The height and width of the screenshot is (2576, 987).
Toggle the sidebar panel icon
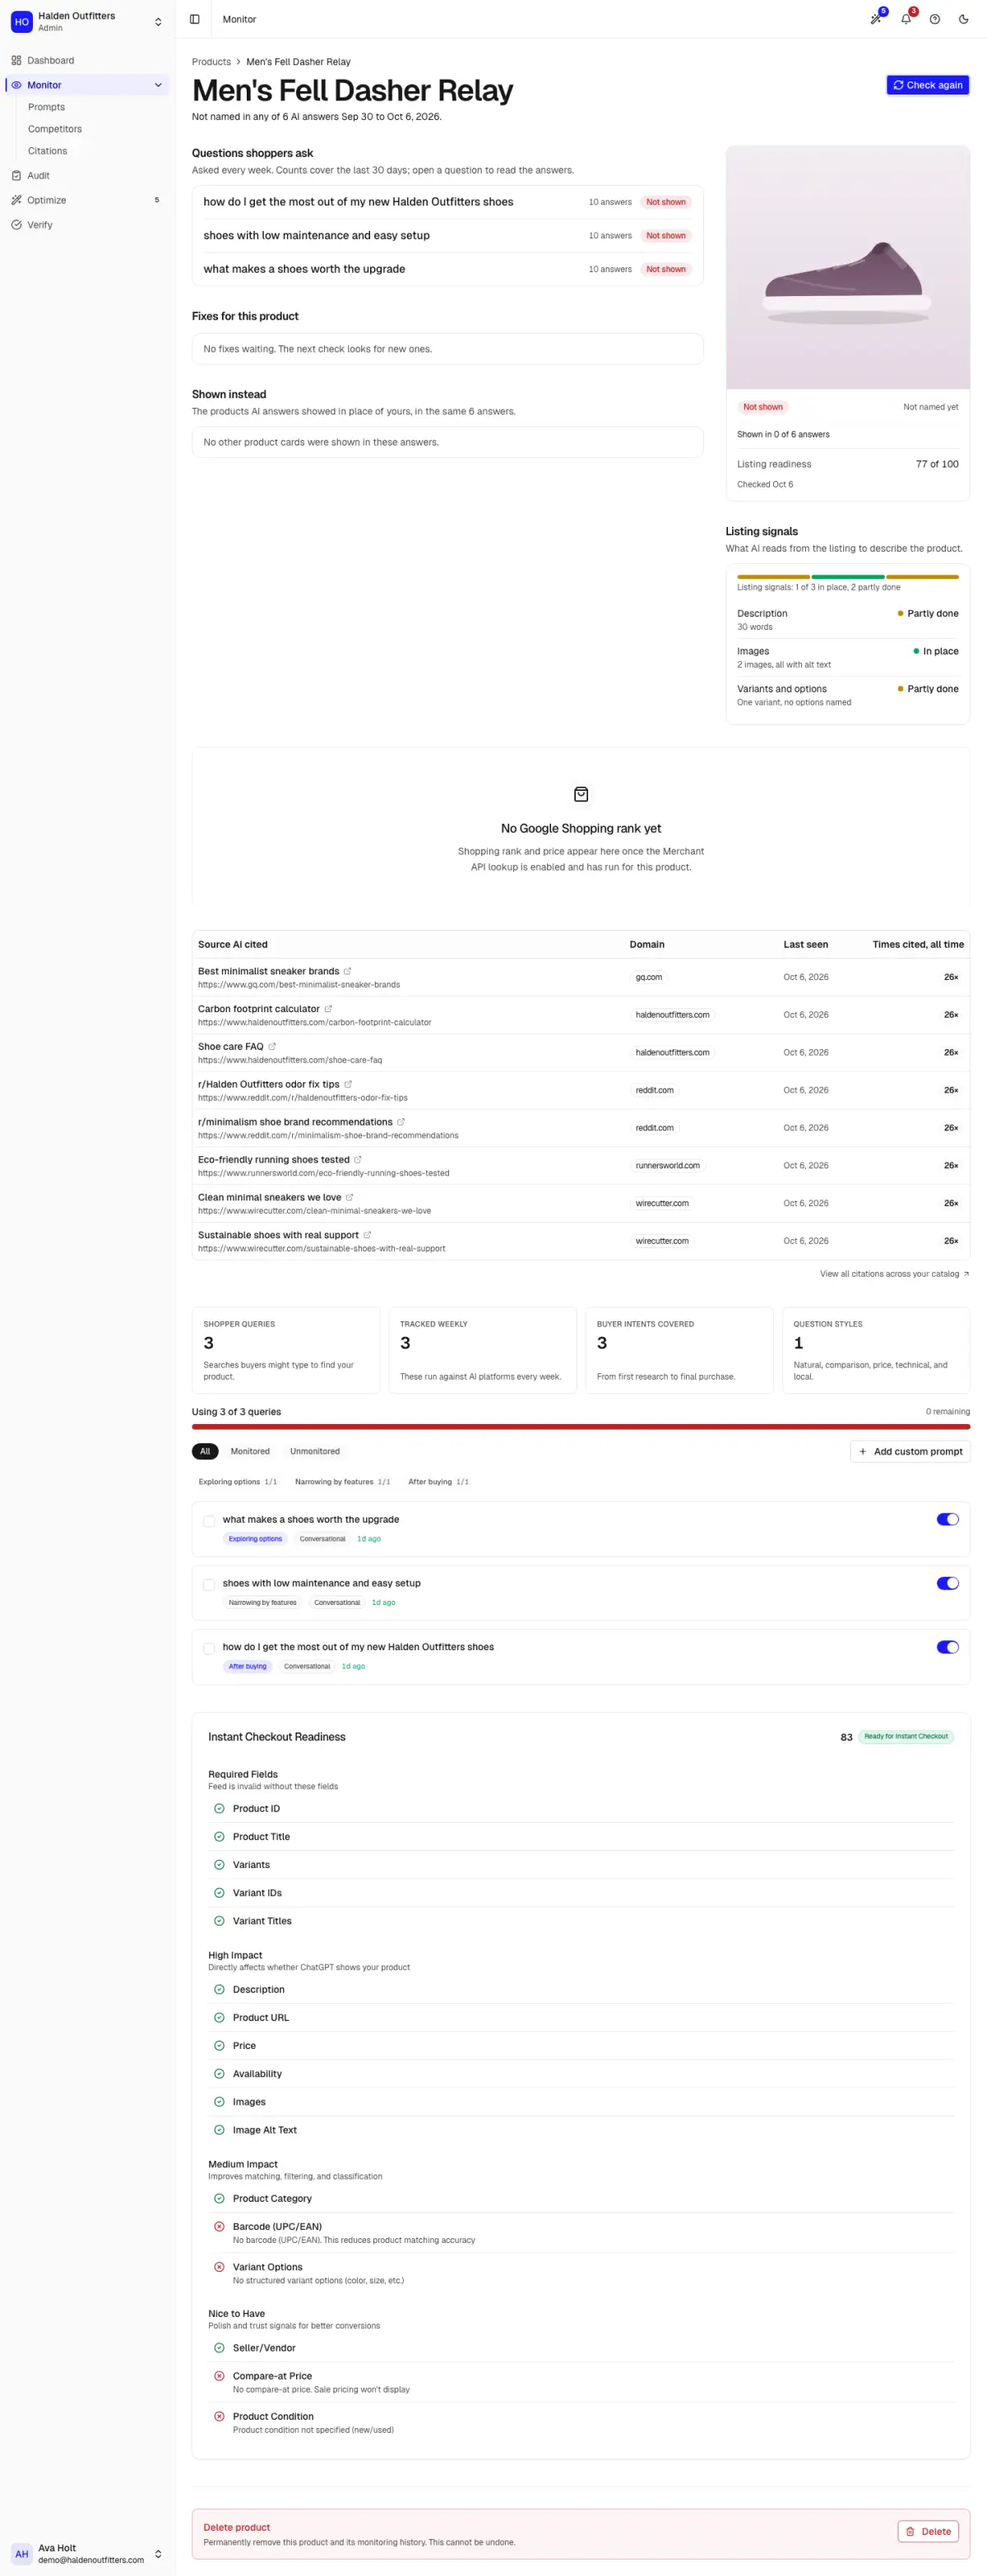coord(194,19)
